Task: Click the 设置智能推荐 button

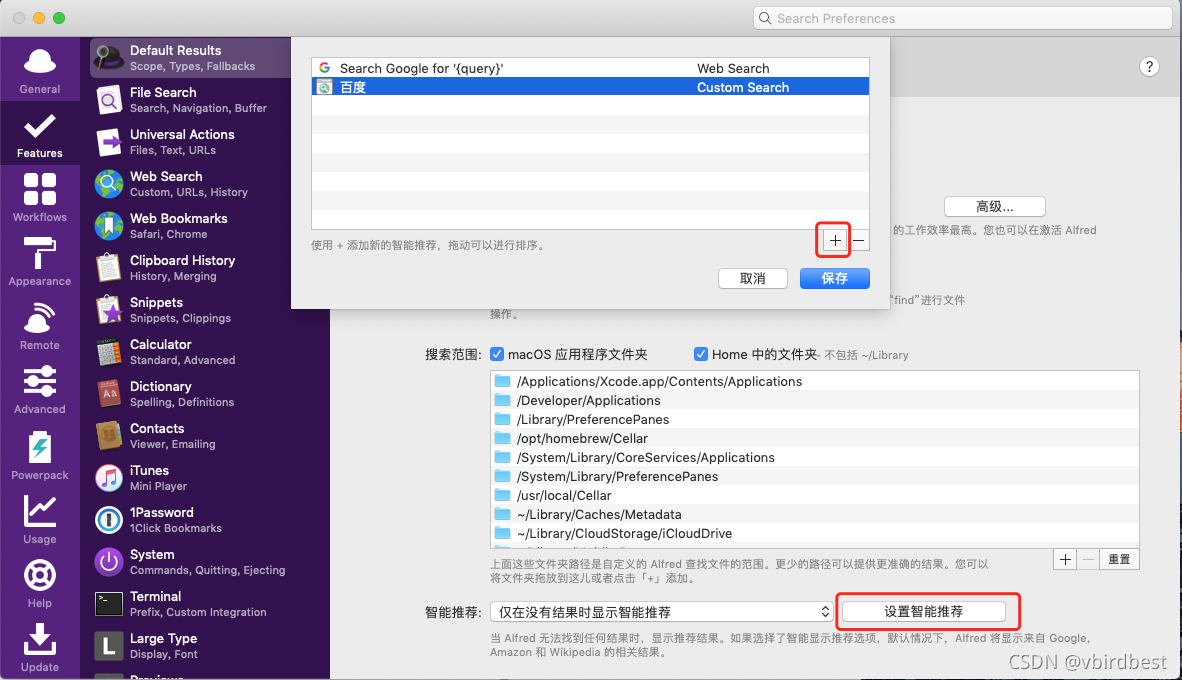Action: pyautogui.click(x=923, y=611)
